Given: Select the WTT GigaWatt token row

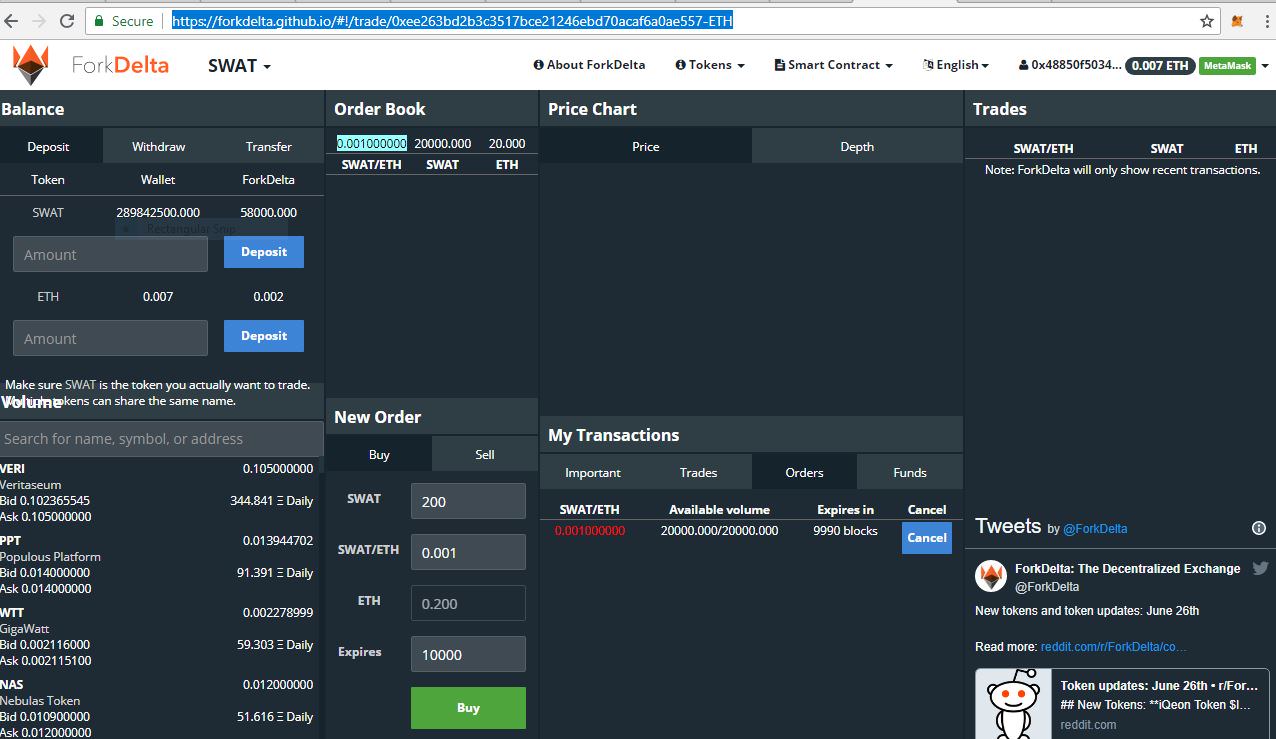Looking at the screenshot, I should [158, 636].
